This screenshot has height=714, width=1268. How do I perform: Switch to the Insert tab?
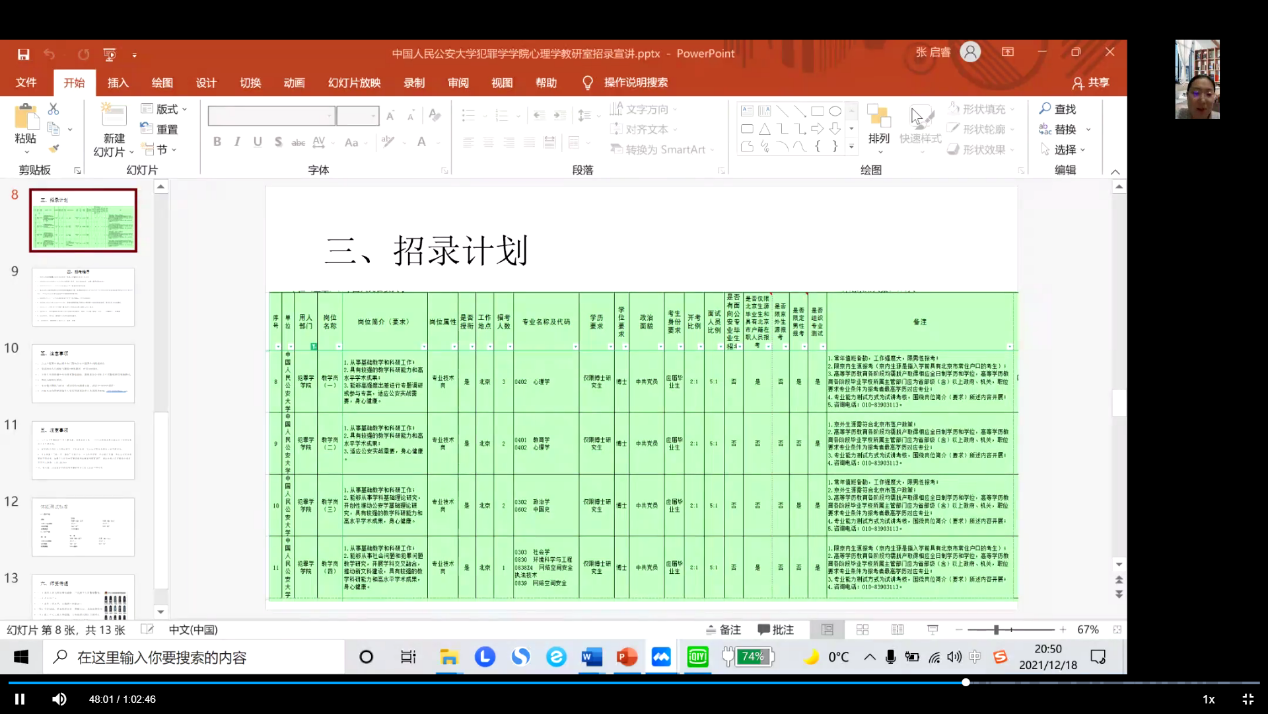coord(118,83)
